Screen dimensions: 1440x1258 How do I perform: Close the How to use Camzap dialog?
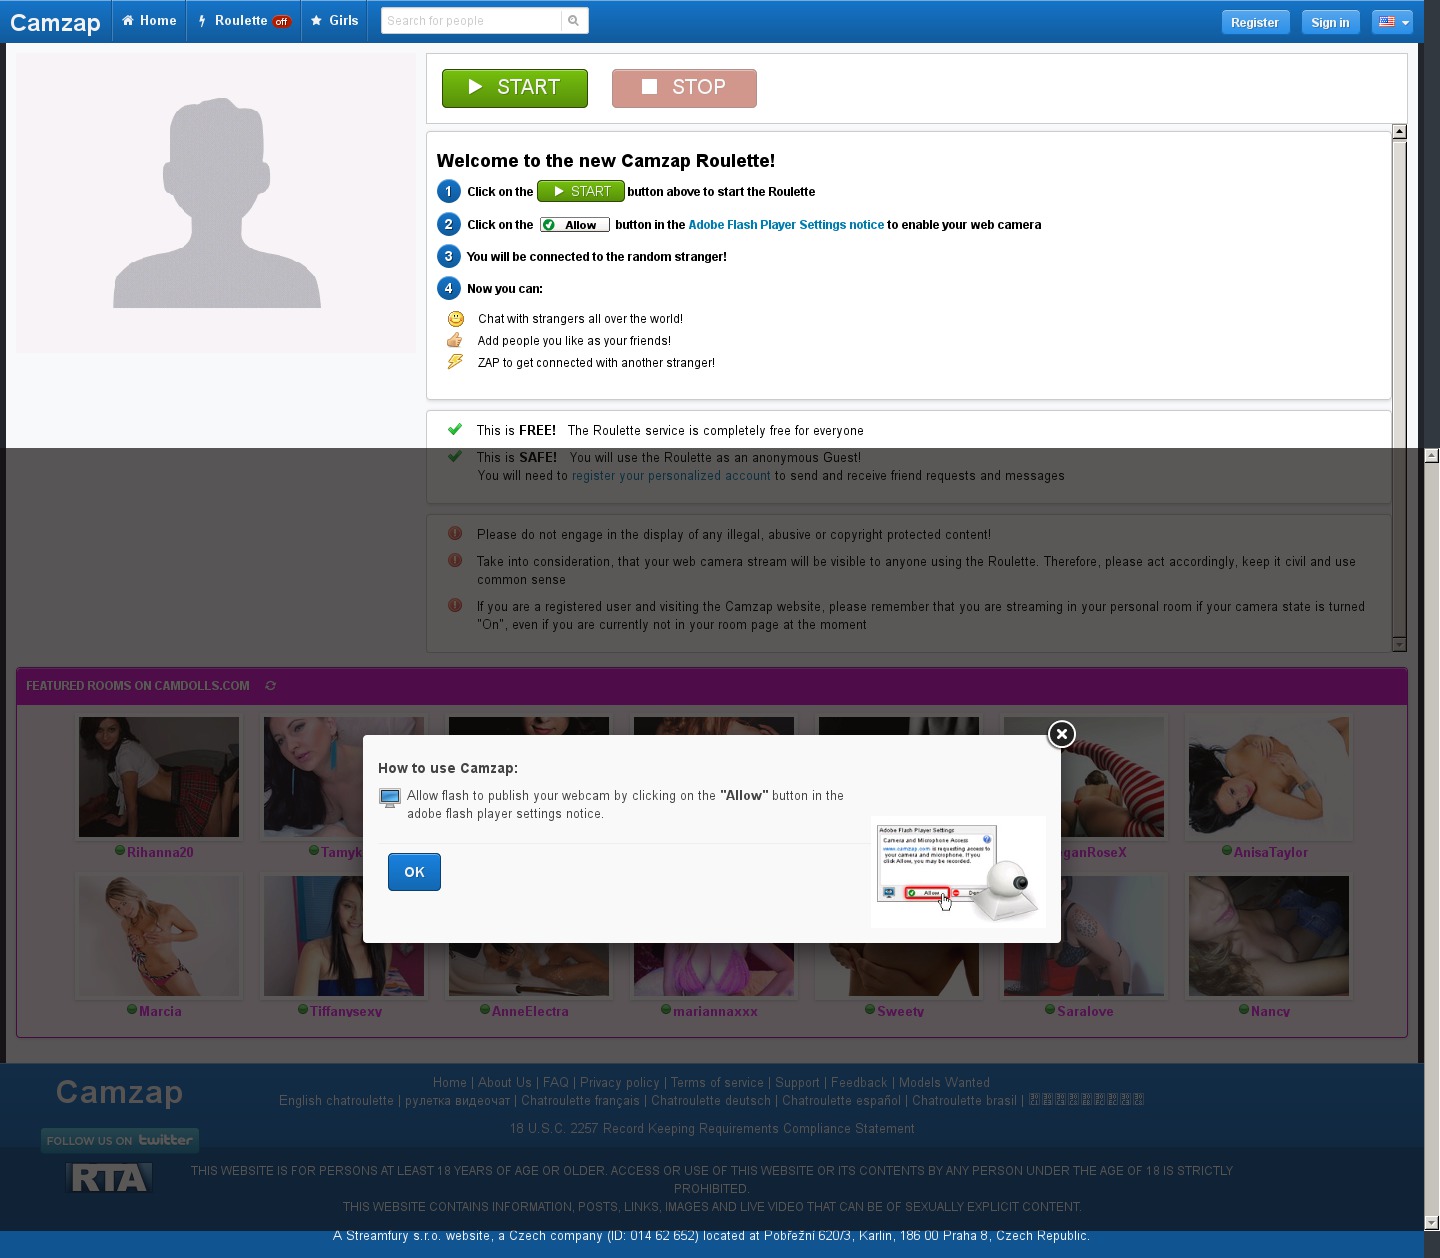point(1061,734)
